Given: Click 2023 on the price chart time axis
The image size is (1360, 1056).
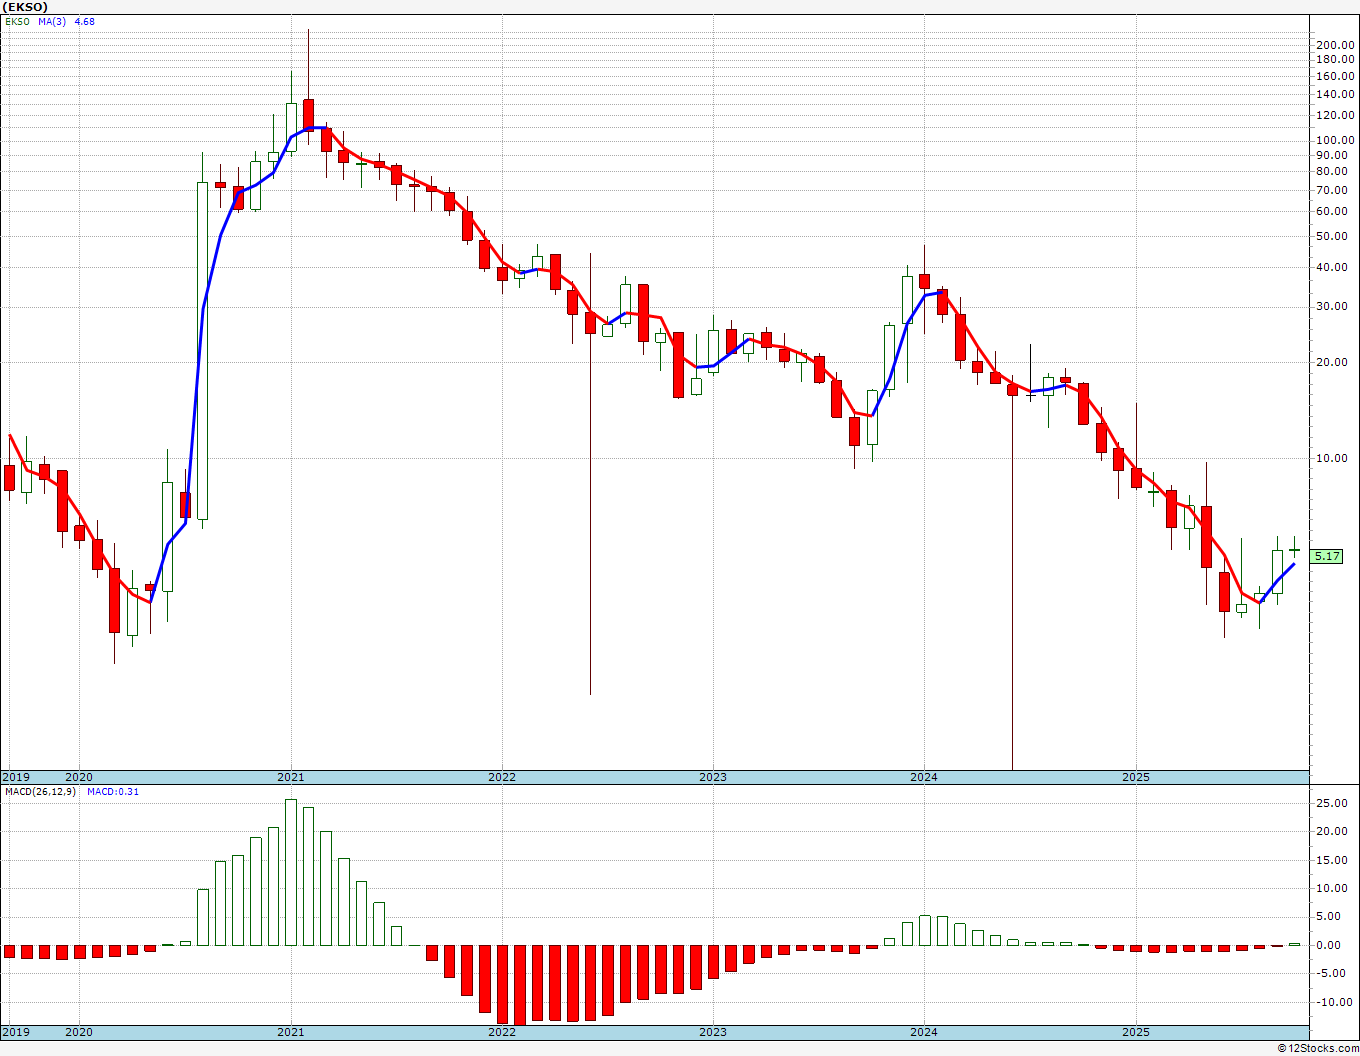Looking at the screenshot, I should tap(713, 777).
